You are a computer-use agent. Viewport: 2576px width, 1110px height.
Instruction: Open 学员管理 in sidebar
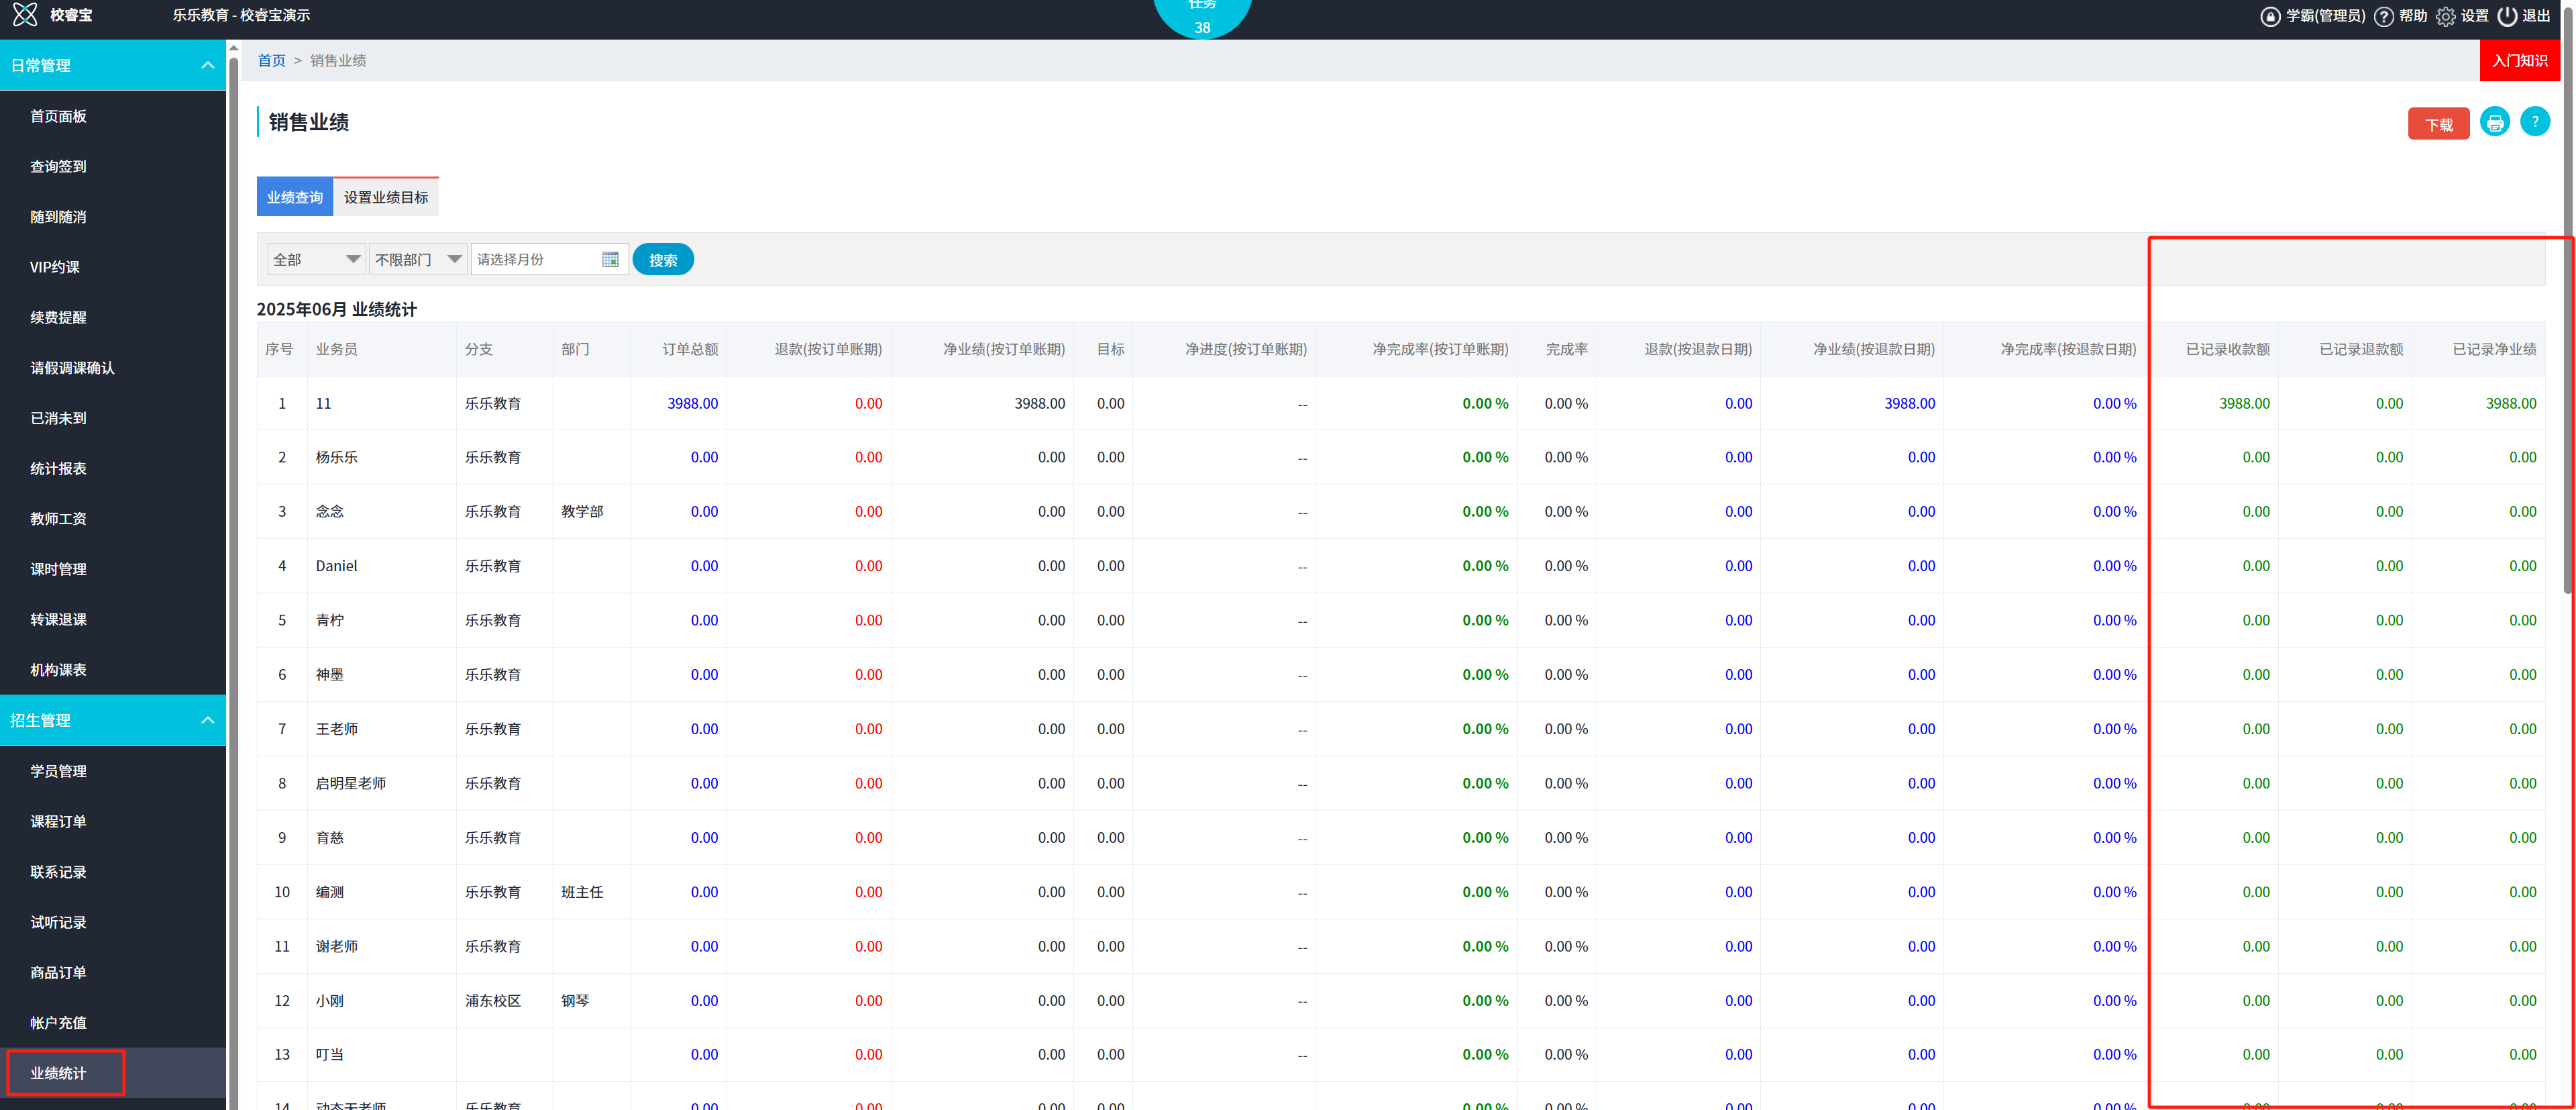coord(58,771)
